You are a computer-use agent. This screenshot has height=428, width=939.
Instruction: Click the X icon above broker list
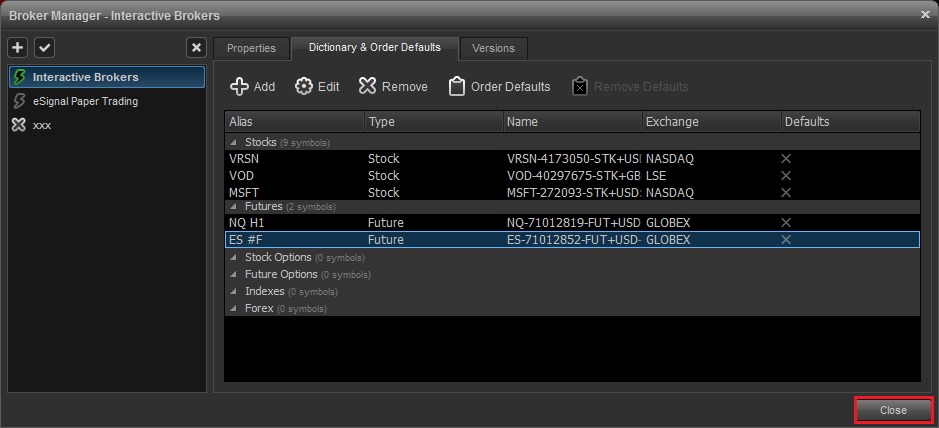(196, 47)
